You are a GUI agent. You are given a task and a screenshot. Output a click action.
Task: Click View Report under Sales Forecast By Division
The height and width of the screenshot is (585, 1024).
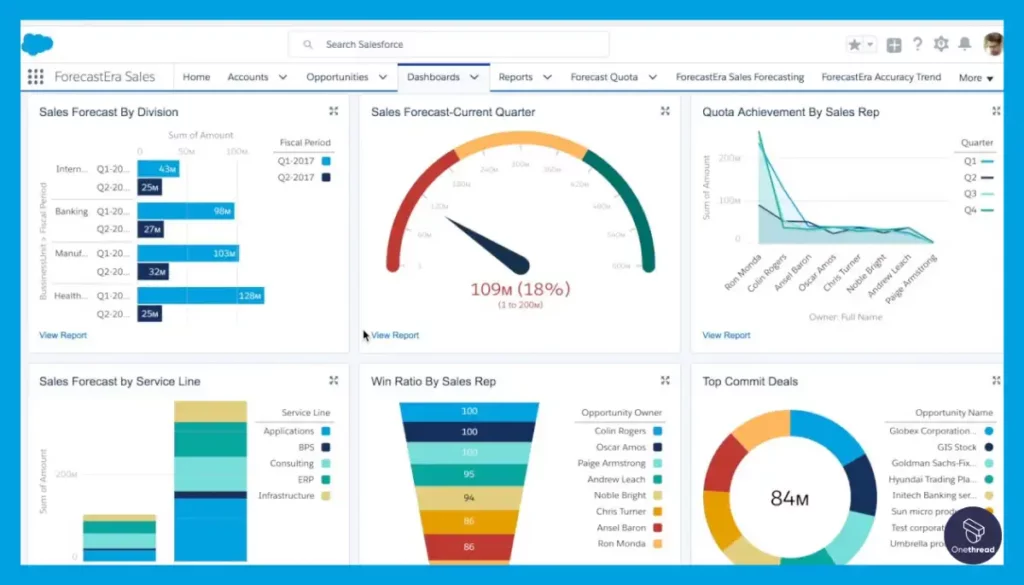[63, 335]
